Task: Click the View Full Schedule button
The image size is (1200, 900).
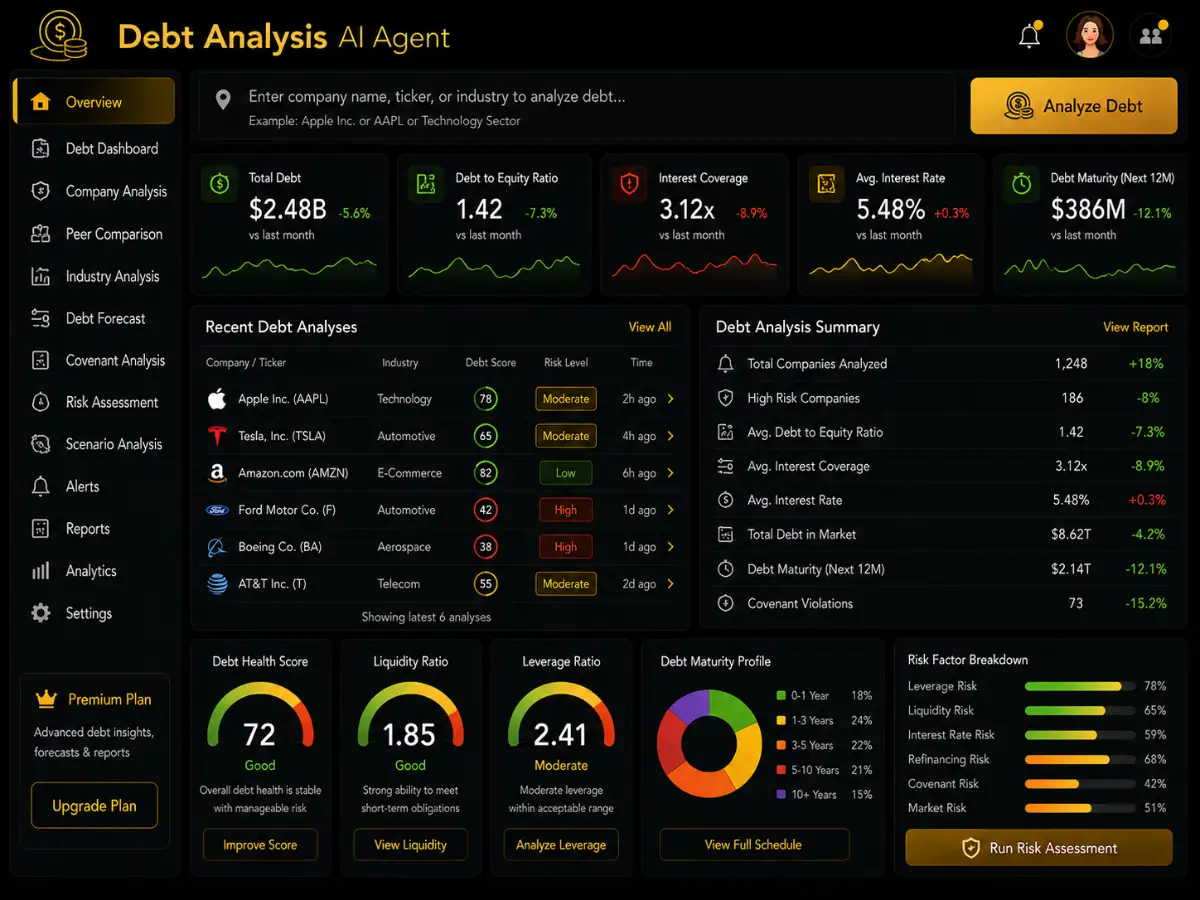Action: (x=753, y=845)
